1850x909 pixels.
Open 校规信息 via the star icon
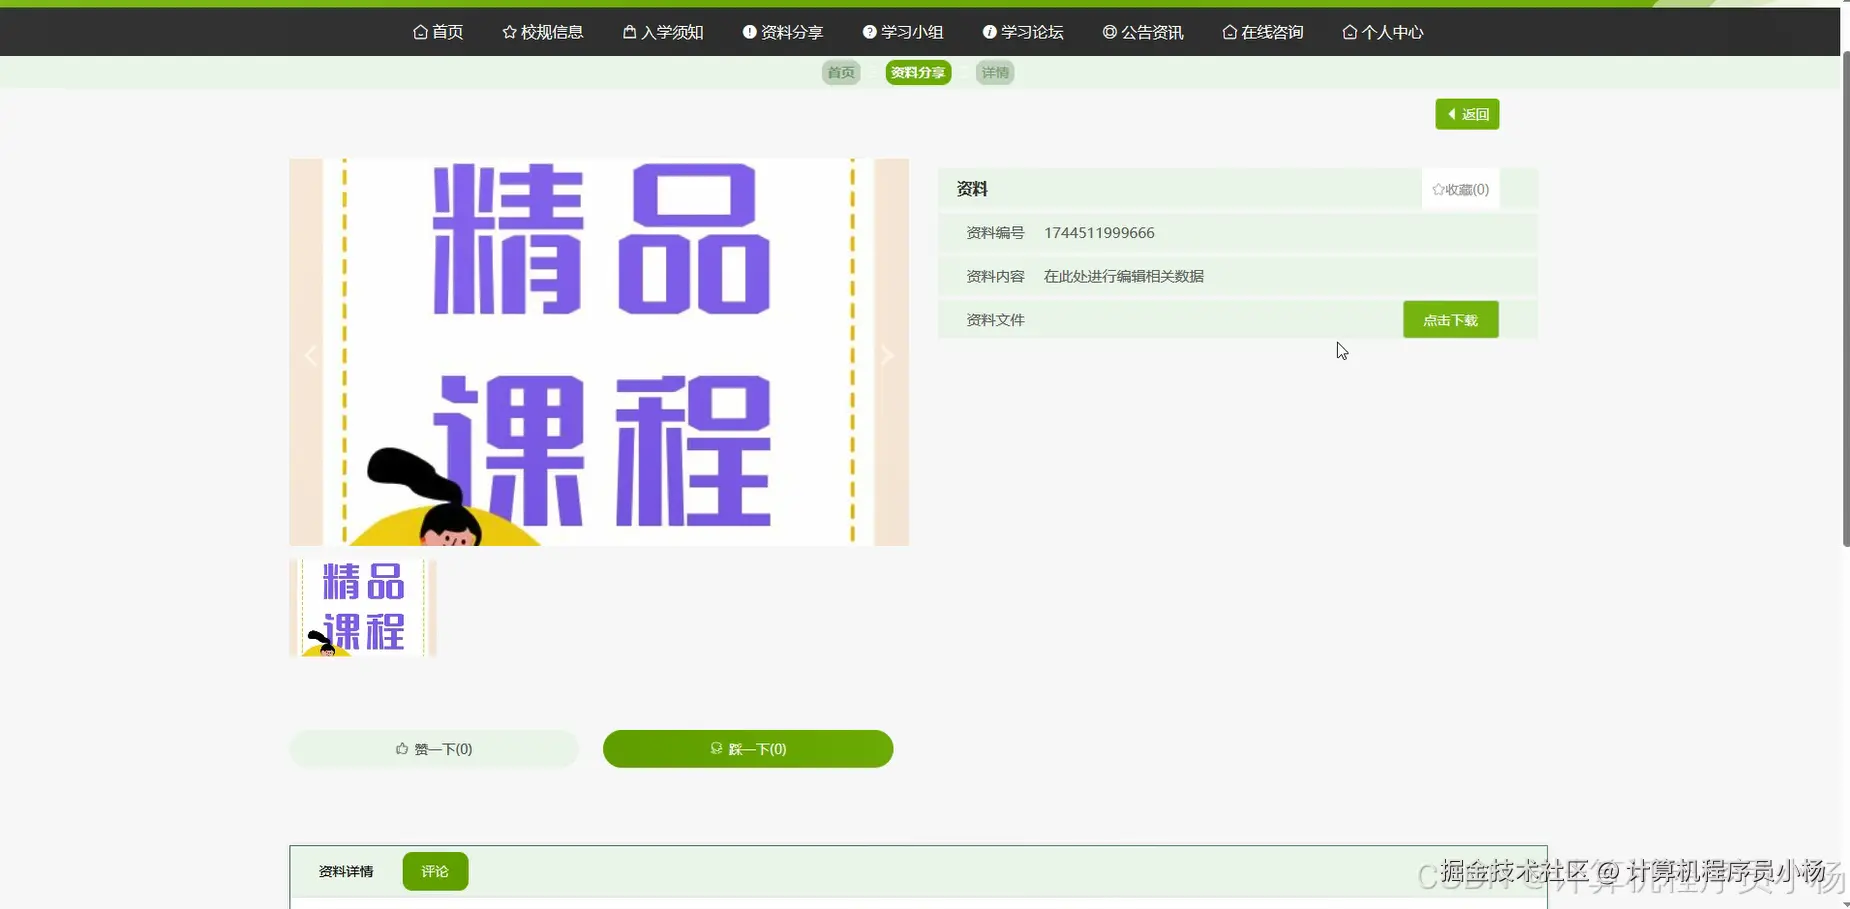pos(542,31)
